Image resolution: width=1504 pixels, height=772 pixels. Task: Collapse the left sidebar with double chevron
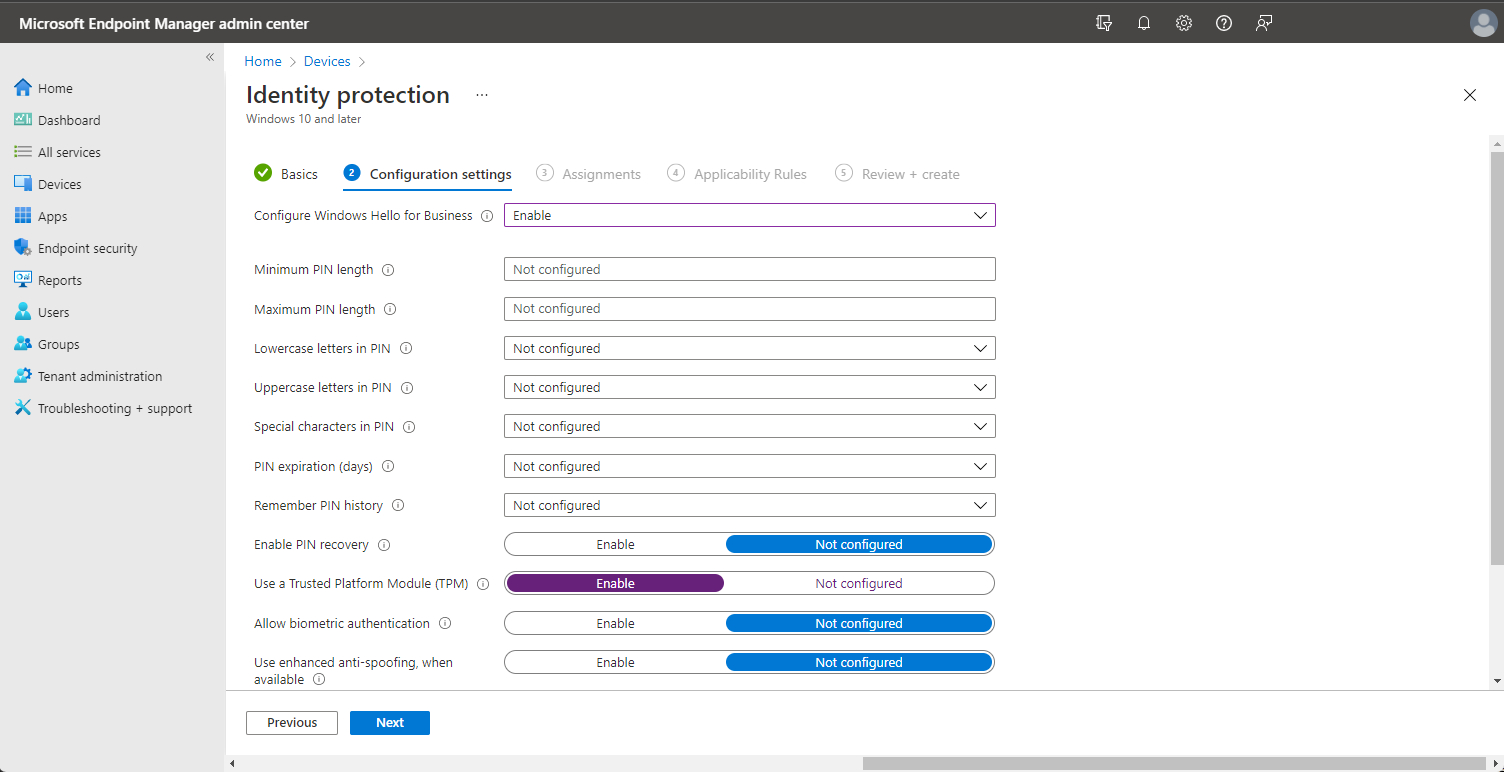pos(210,57)
